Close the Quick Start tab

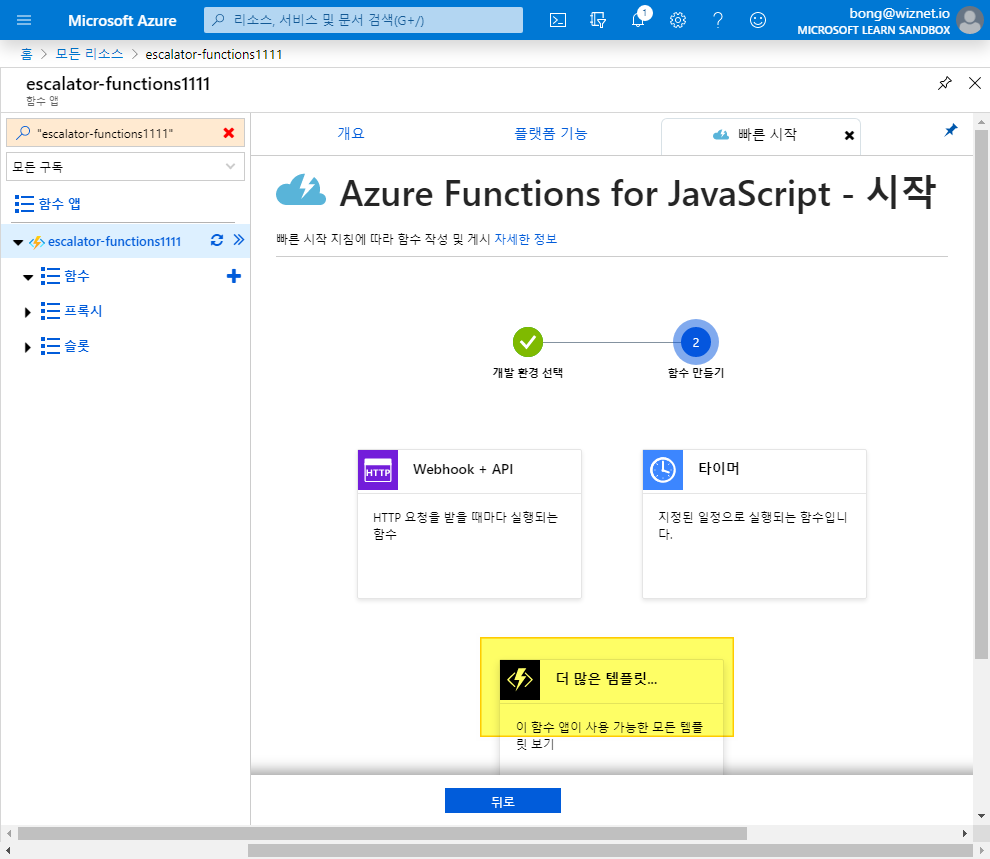(x=849, y=136)
